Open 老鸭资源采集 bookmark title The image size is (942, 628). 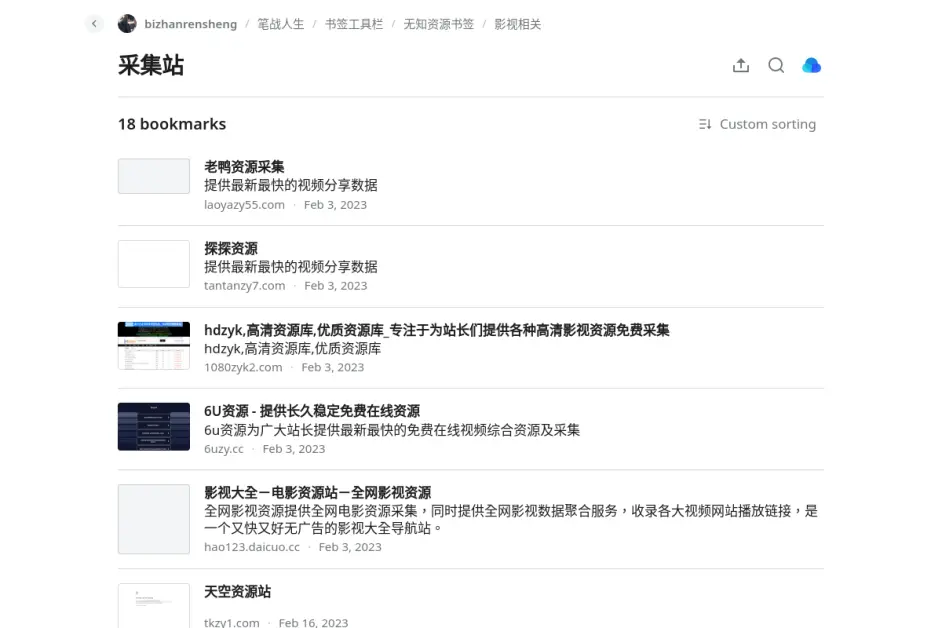244,167
